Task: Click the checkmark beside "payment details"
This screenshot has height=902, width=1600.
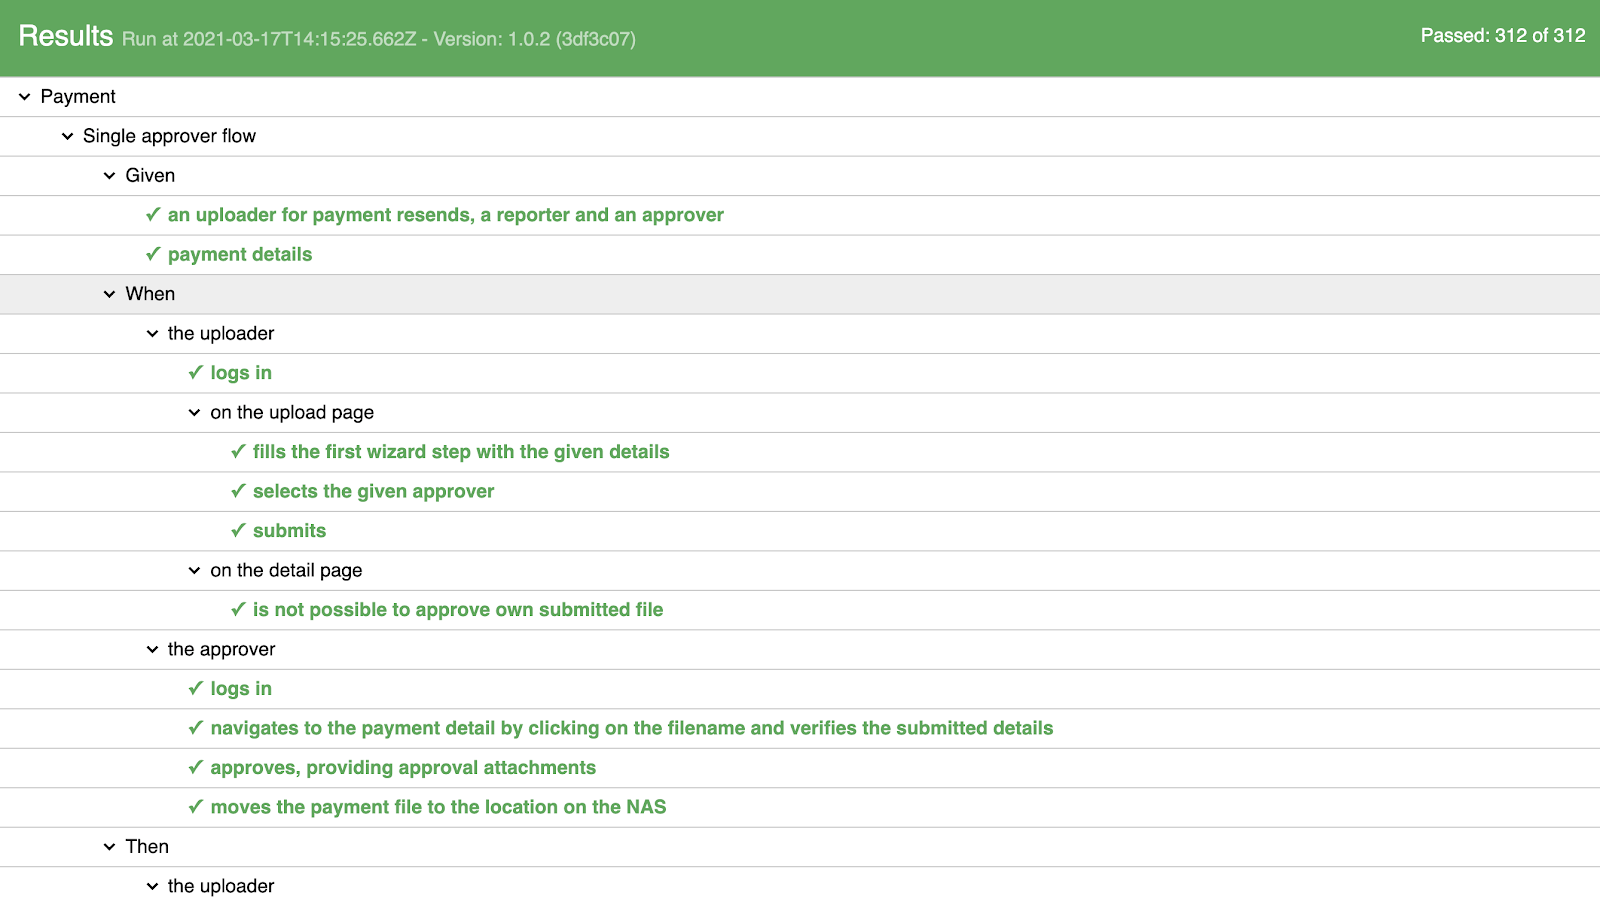Action: pyautogui.click(x=152, y=254)
